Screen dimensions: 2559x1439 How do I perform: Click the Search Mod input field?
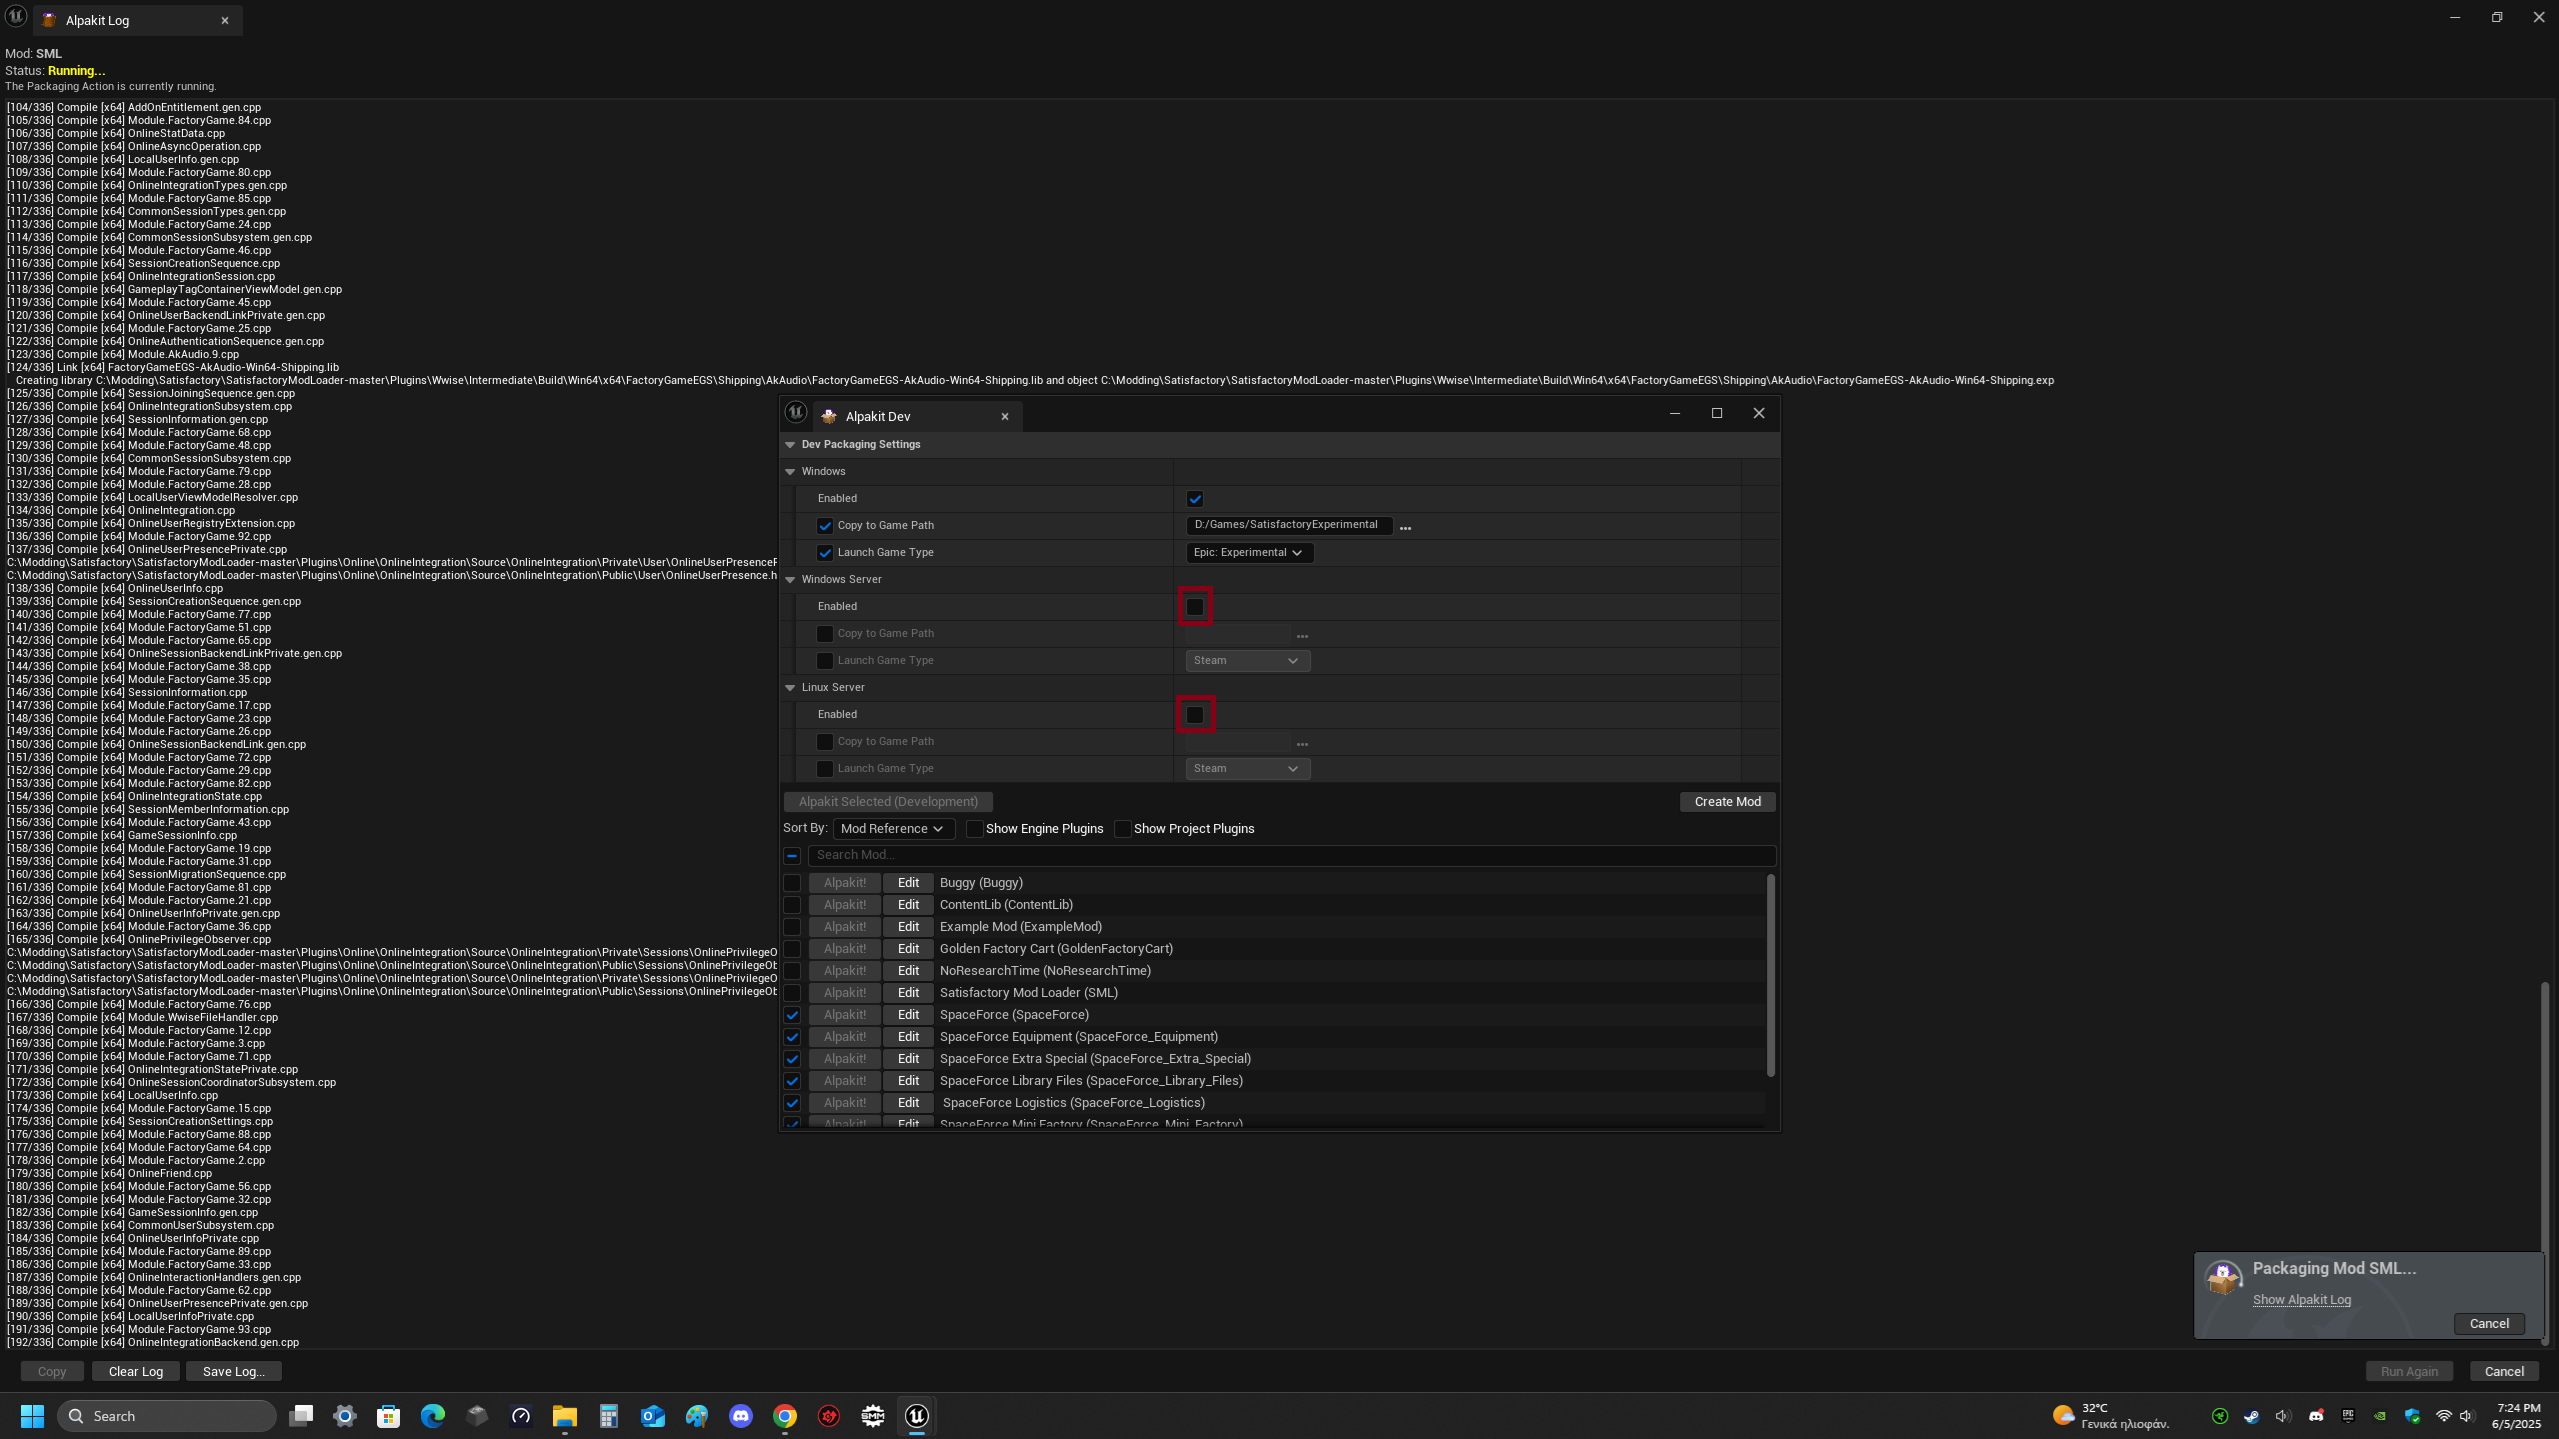pos(1290,855)
